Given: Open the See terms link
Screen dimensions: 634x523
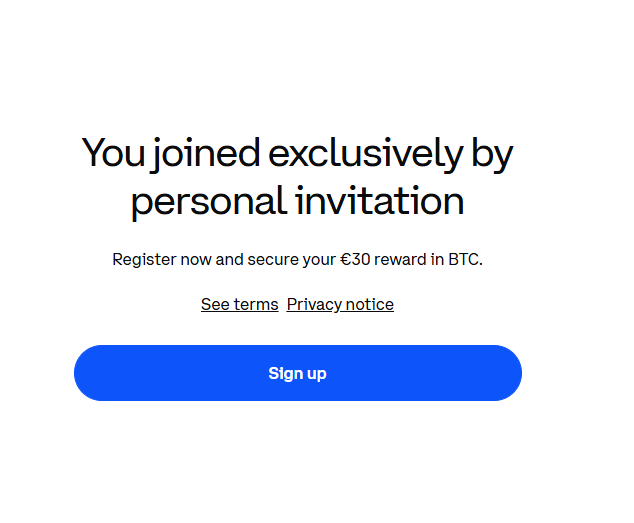Looking at the screenshot, I should [239, 304].
